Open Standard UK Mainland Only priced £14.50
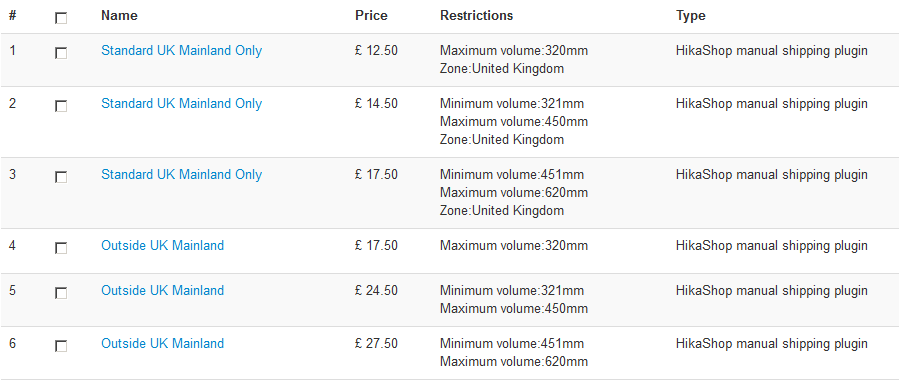The width and height of the screenshot is (899, 384). [x=181, y=104]
